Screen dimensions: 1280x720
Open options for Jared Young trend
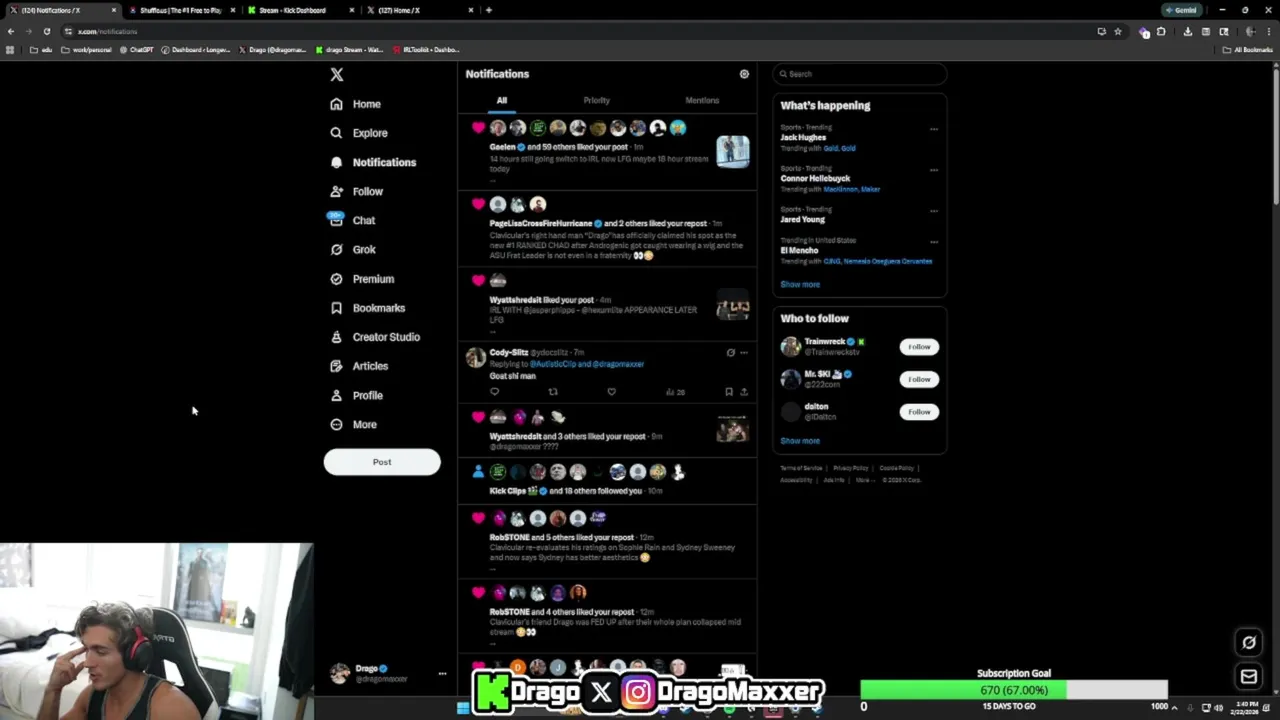click(x=934, y=211)
